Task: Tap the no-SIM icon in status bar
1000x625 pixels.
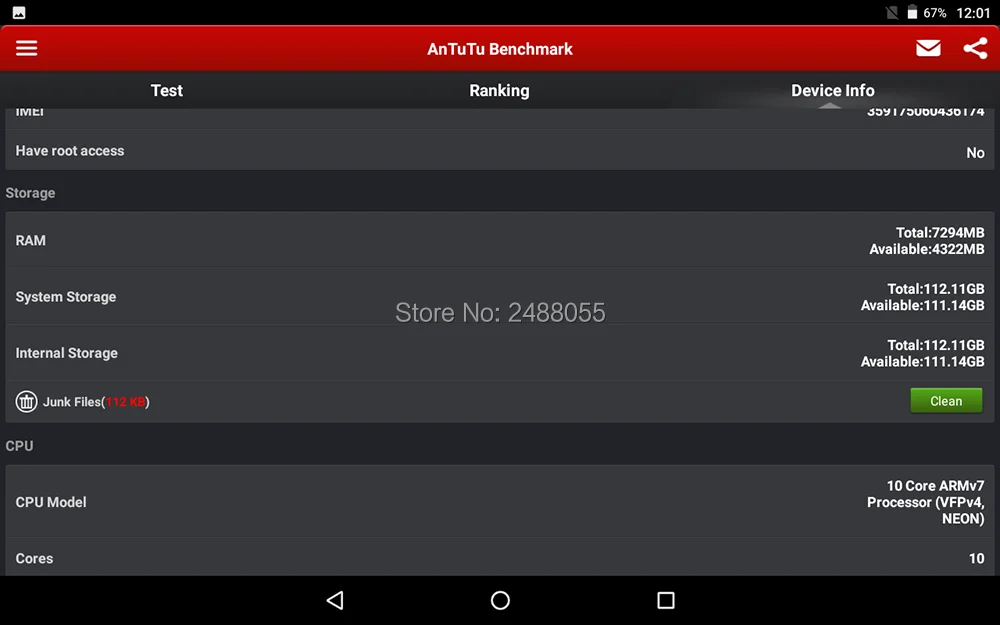Action: click(892, 12)
